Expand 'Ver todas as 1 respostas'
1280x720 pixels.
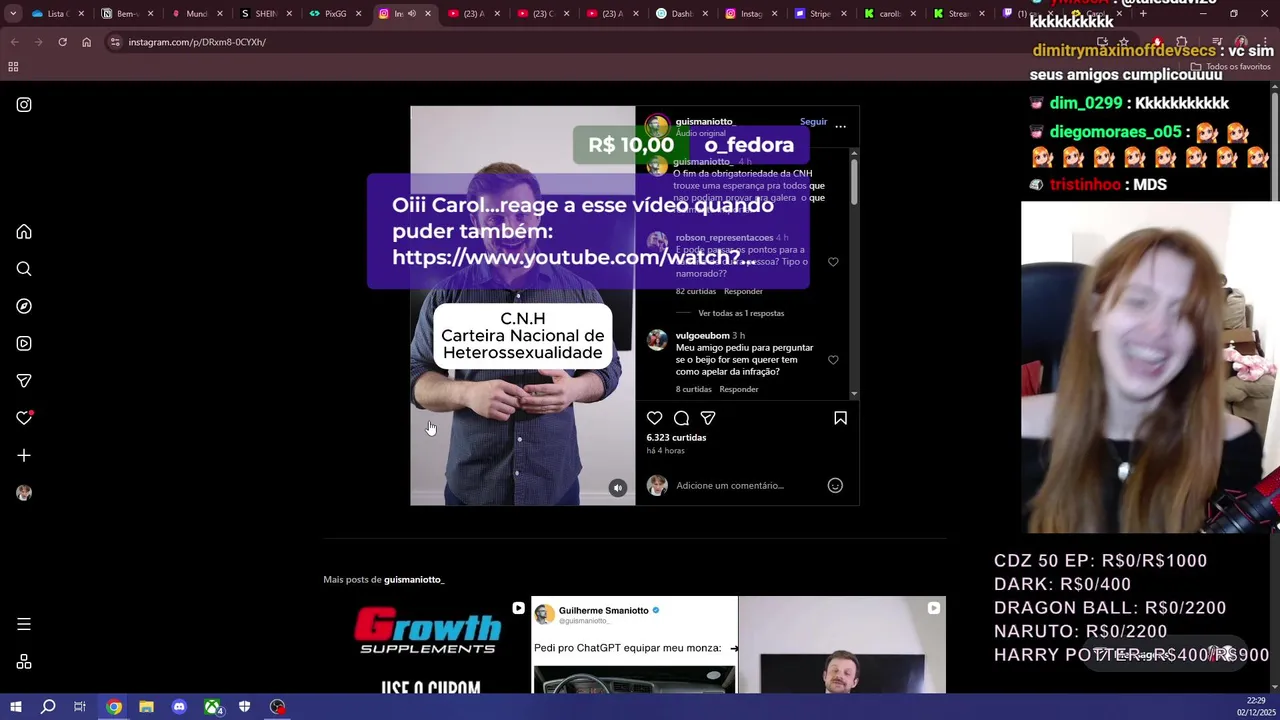[x=741, y=313]
